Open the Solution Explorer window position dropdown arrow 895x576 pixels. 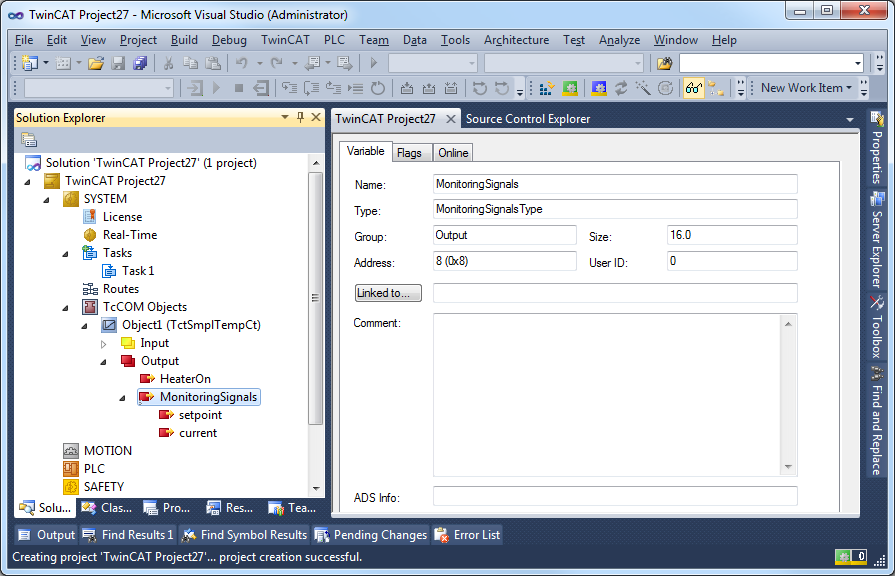(285, 117)
